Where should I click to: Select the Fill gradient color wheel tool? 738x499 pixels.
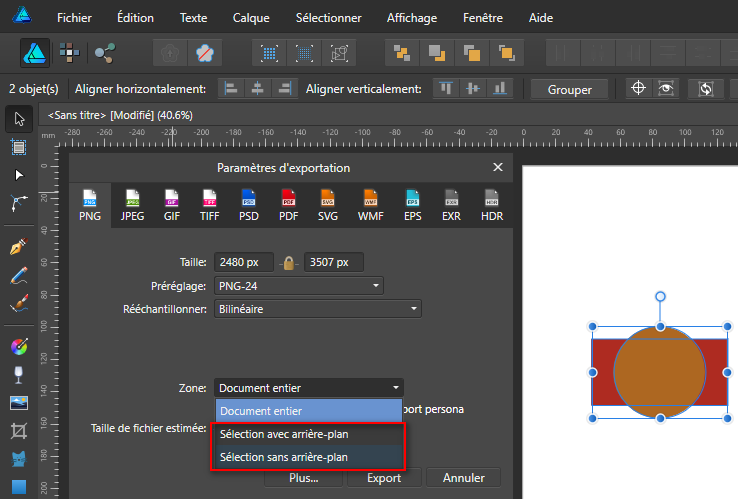[x=19, y=347]
